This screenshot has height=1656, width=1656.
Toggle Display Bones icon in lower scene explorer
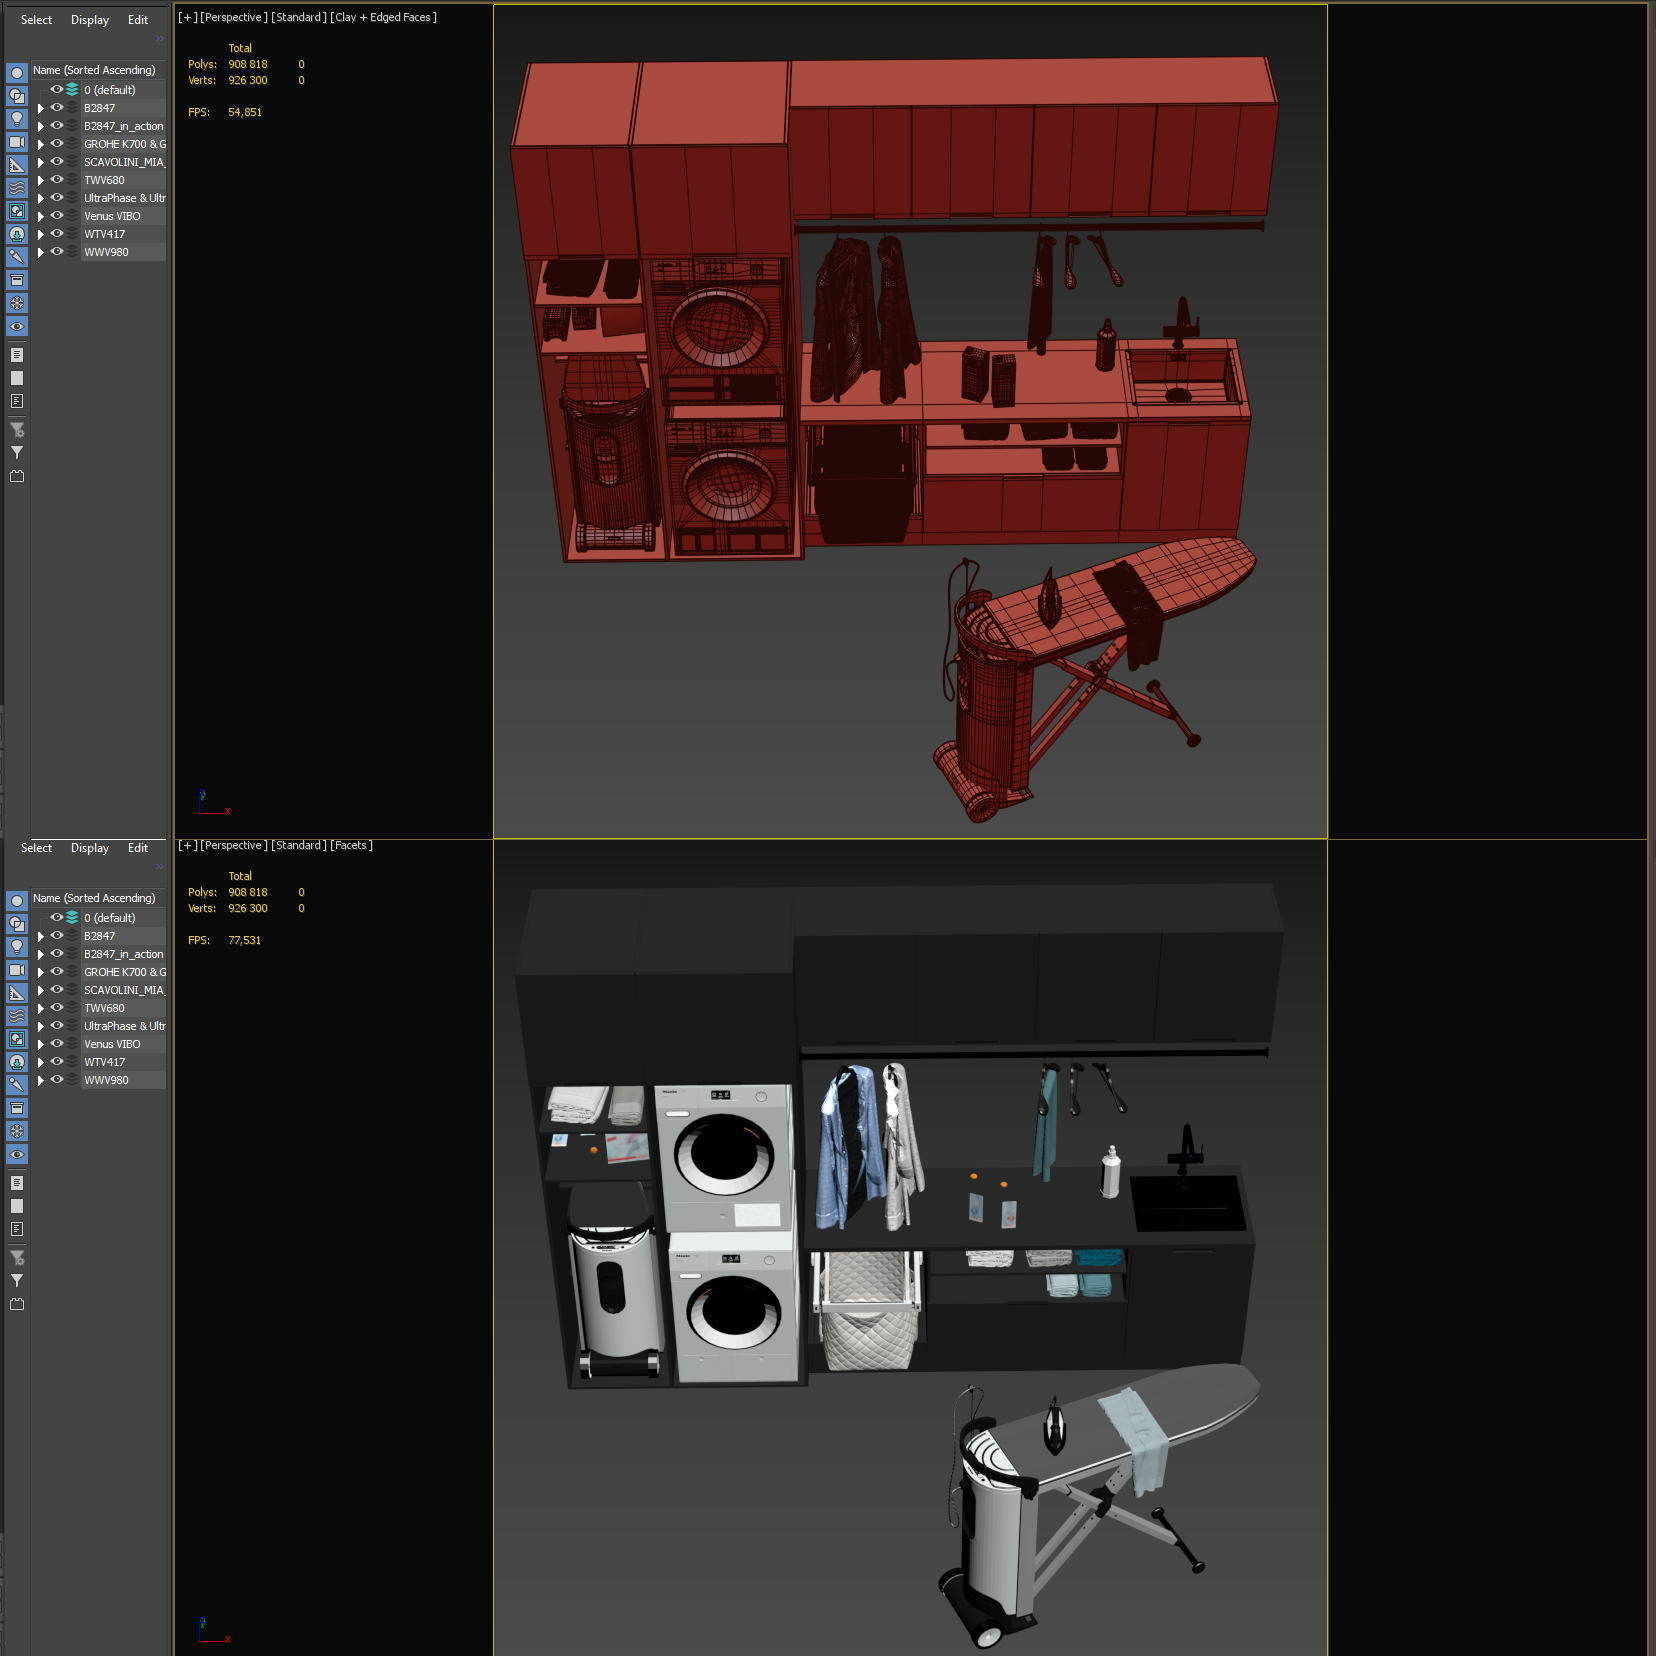17,1085
